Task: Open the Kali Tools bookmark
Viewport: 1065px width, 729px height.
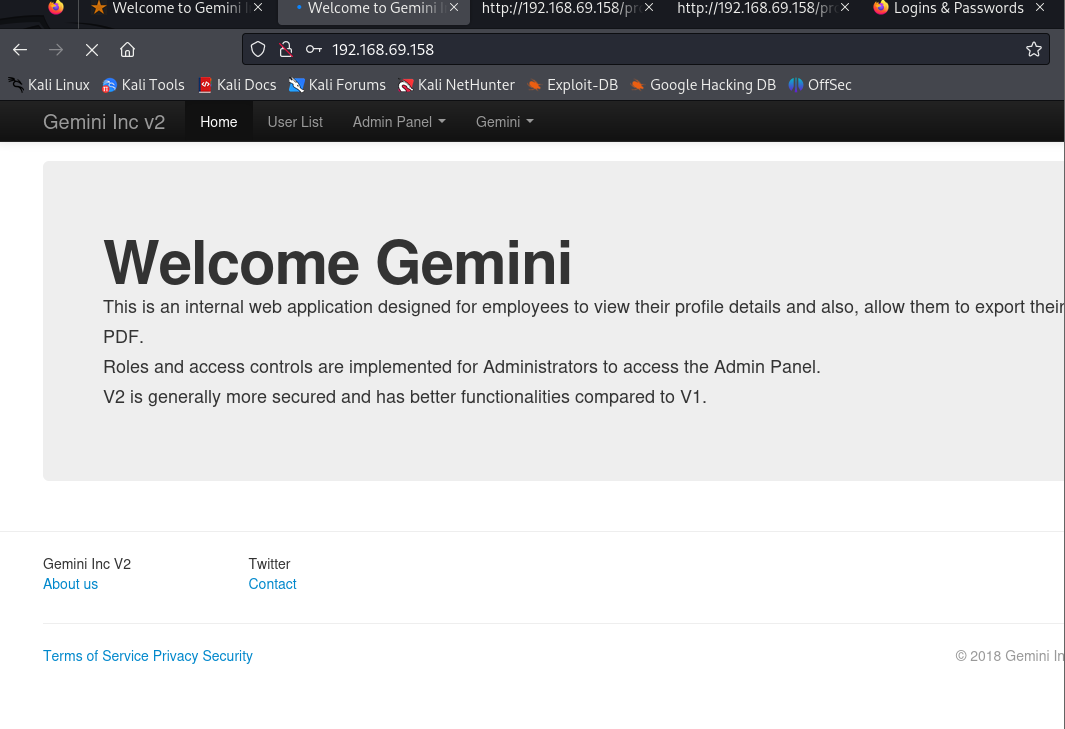Action: pyautogui.click(x=143, y=85)
